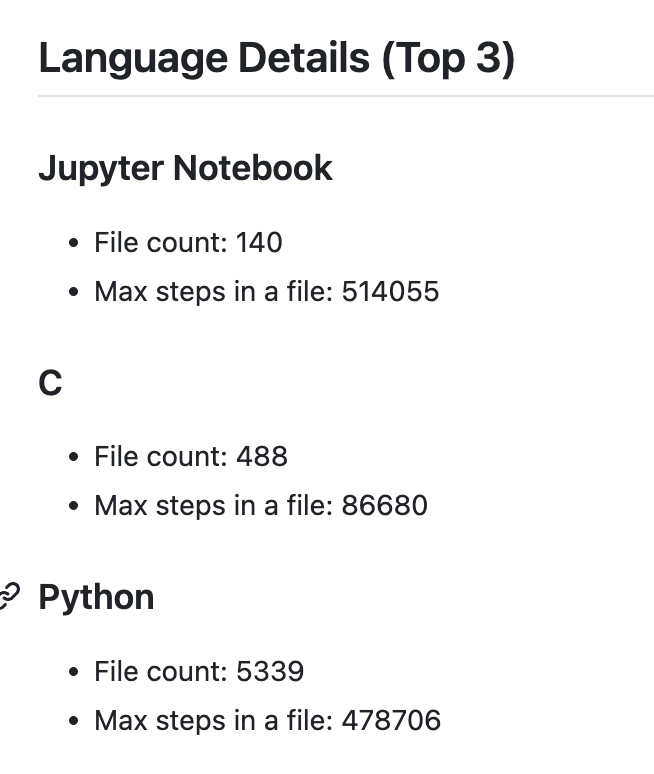Select Max steps in a file: 514055
The width and height of the screenshot is (654, 774).
point(267,291)
